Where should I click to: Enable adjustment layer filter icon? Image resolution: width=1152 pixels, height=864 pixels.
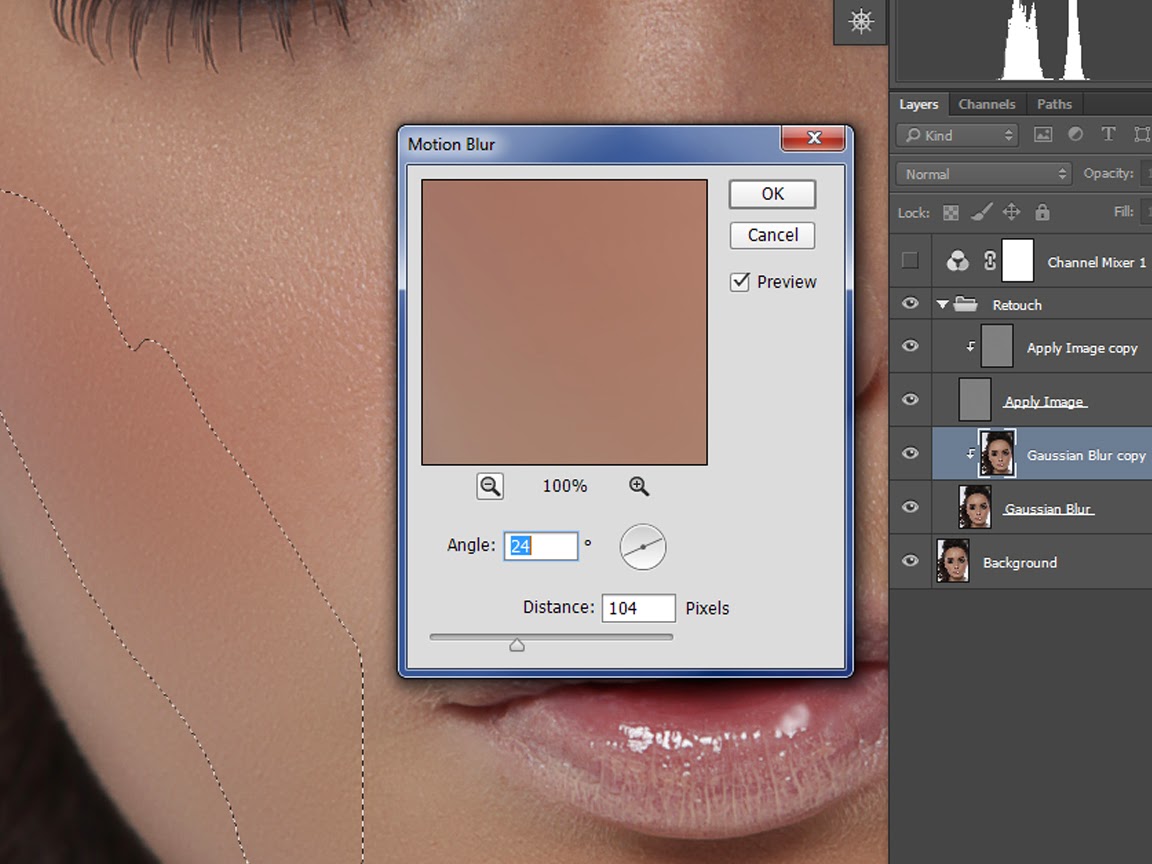pyautogui.click(x=1076, y=134)
